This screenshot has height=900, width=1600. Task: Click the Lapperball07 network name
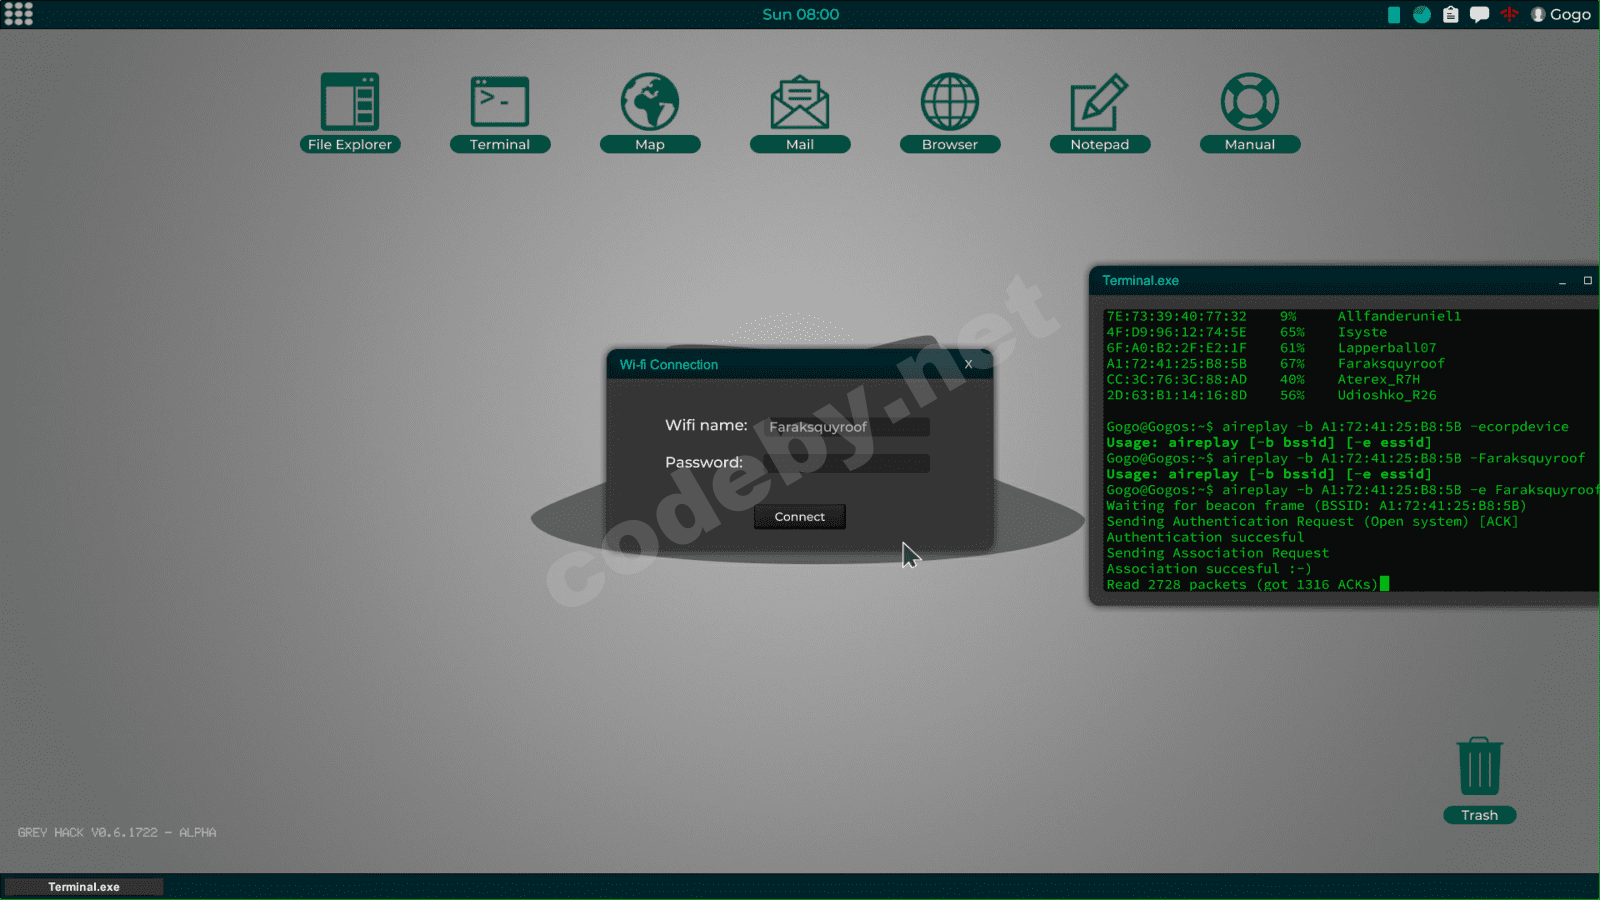1387,348
